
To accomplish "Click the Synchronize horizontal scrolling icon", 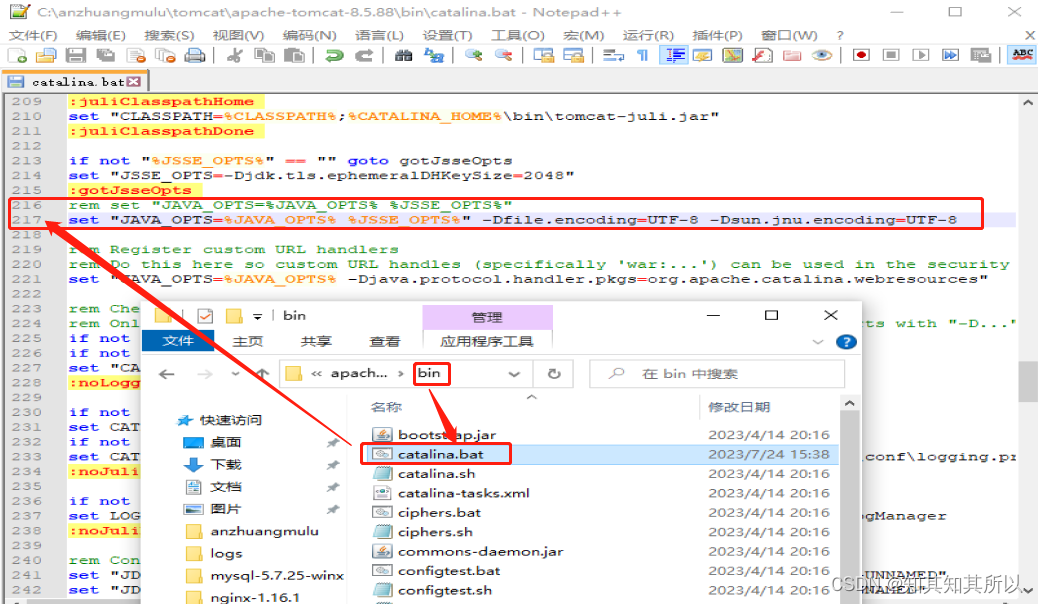I will click(573, 56).
